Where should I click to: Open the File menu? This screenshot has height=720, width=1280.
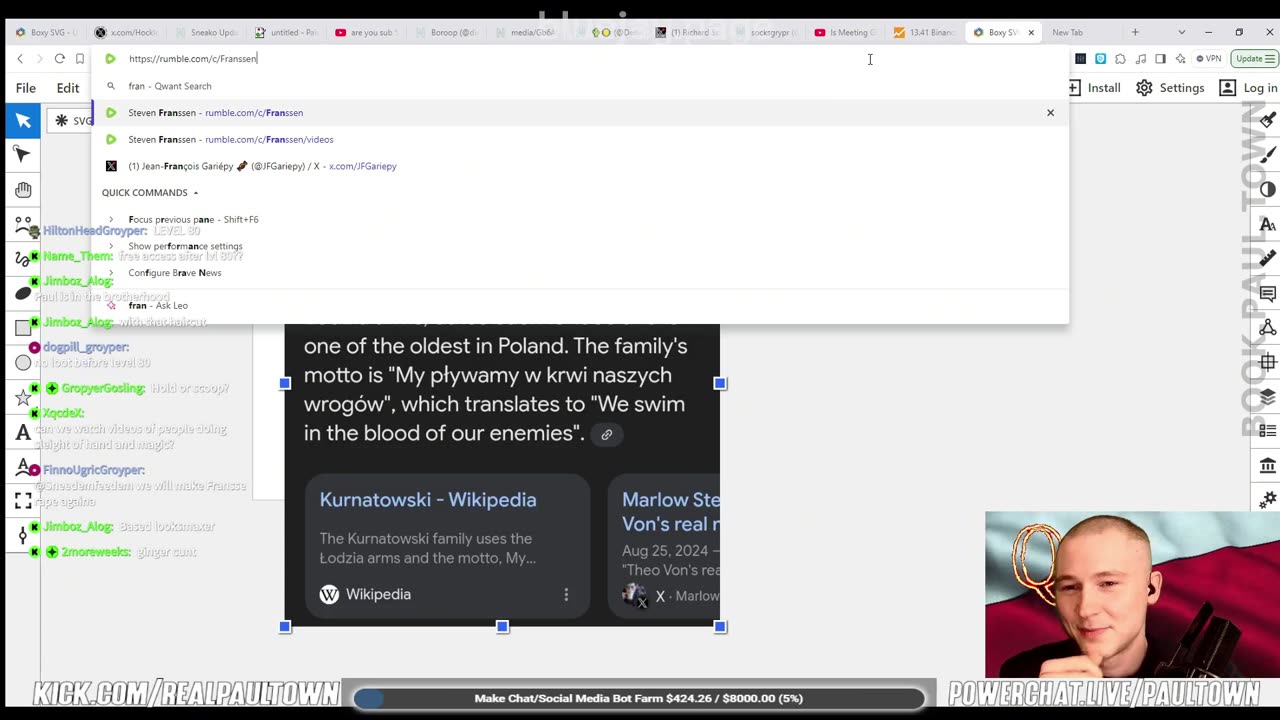point(26,88)
